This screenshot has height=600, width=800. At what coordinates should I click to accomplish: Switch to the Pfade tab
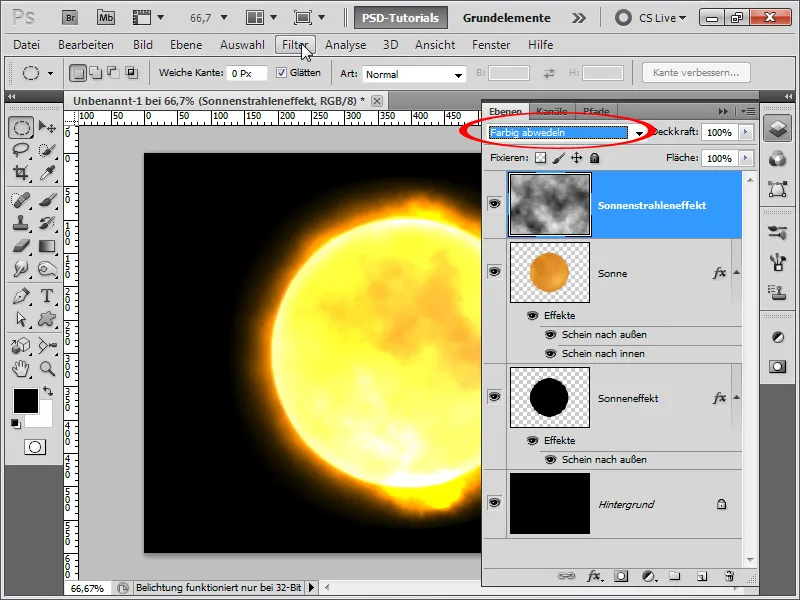click(x=596, y=111)
